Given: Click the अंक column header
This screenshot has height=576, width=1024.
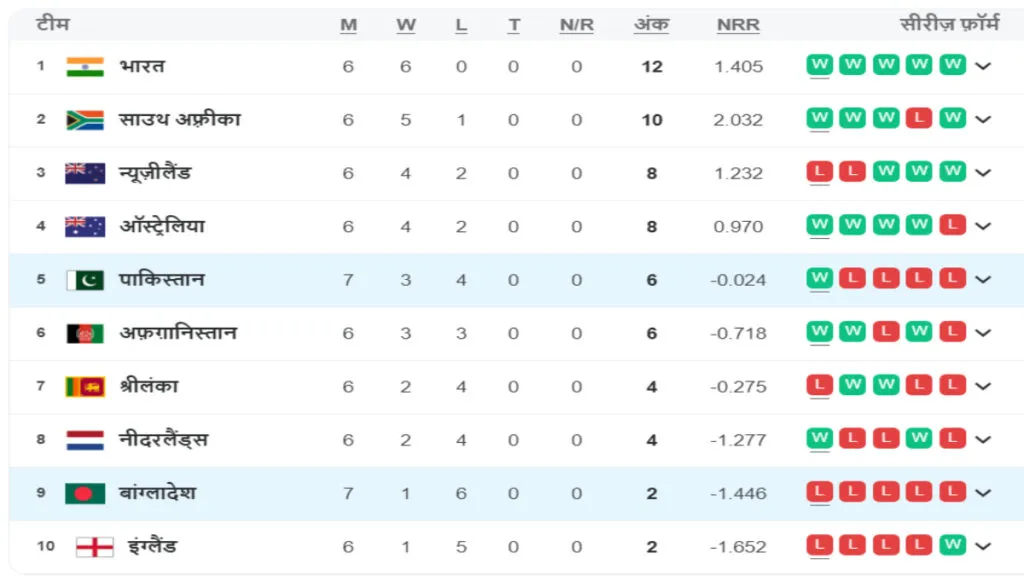Looking at the screenshot, I should pyautogui.click(x=651, y=25).
